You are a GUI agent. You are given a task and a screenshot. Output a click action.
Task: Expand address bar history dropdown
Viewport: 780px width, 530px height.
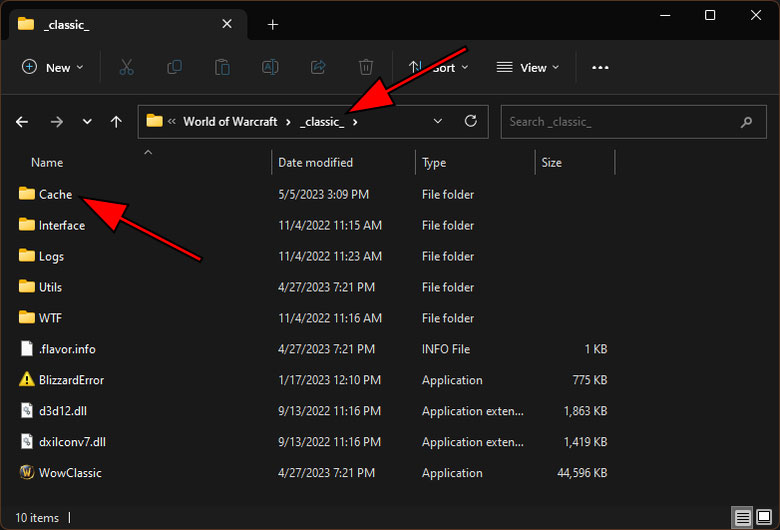tap(438, 121)
